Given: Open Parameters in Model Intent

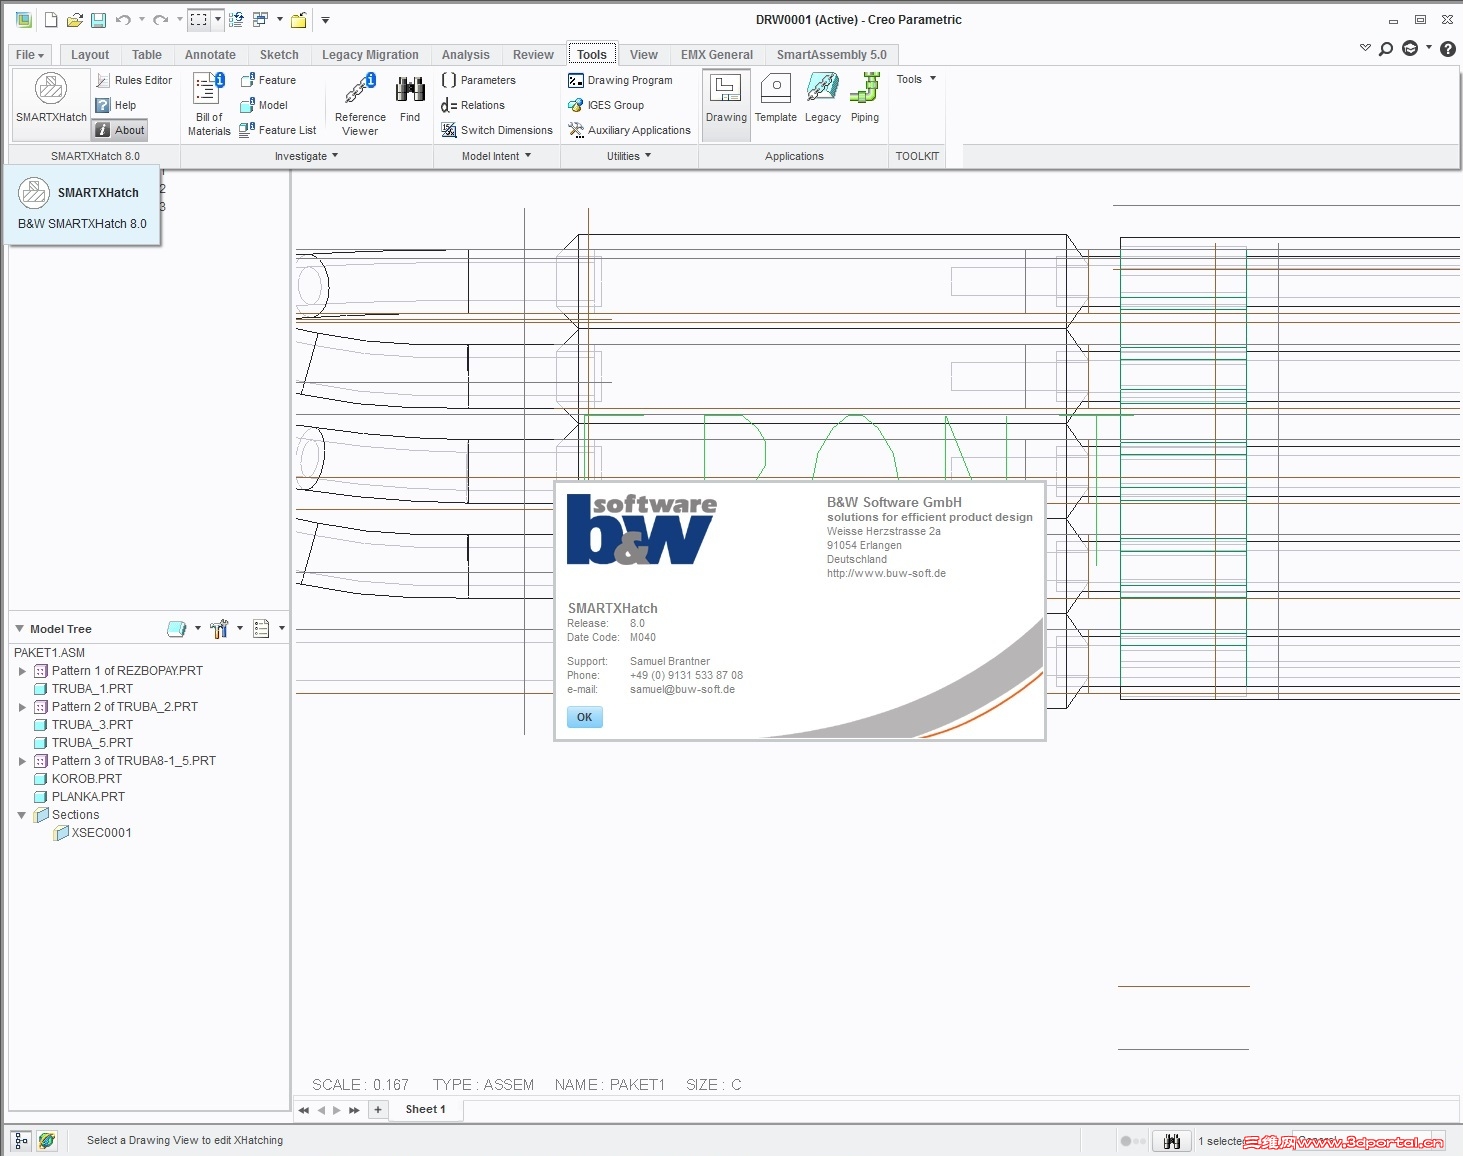Looking at the screenshot, I should (x=479, y=80).
